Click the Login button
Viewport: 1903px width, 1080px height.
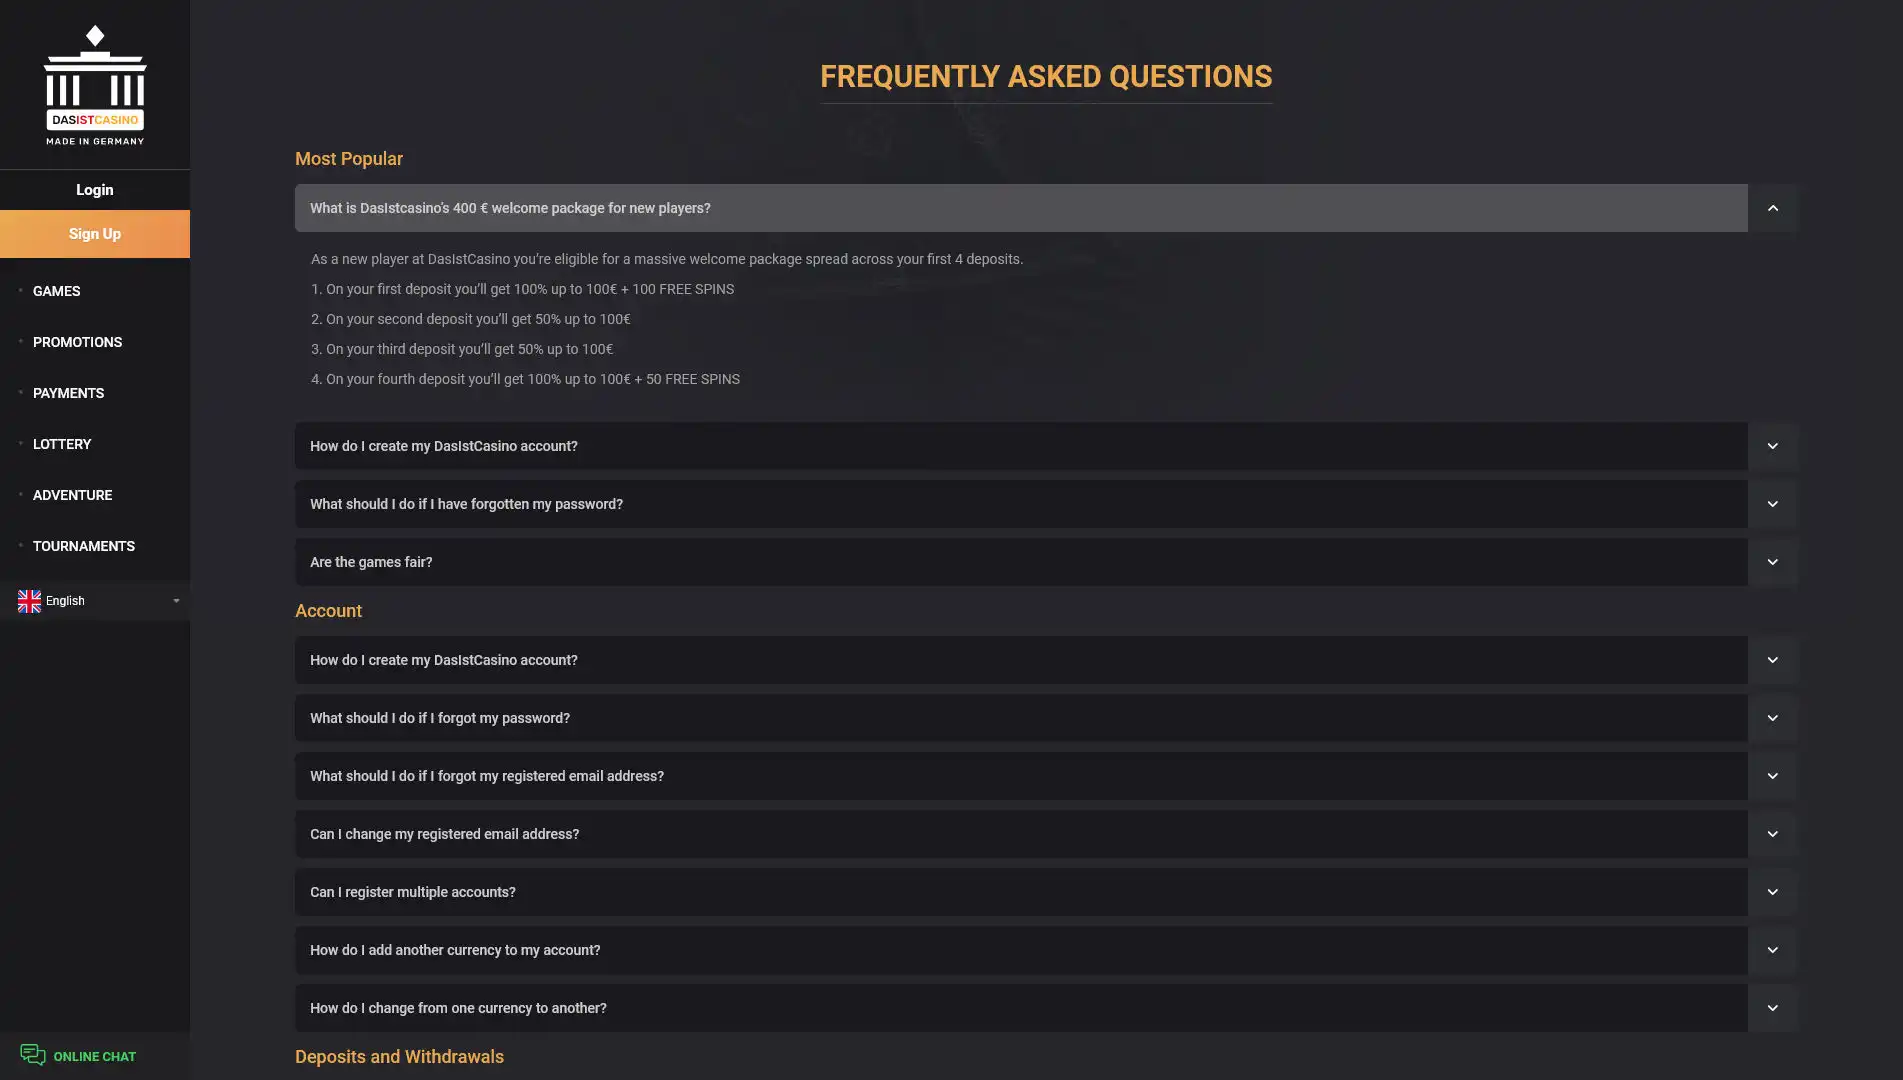95,190
